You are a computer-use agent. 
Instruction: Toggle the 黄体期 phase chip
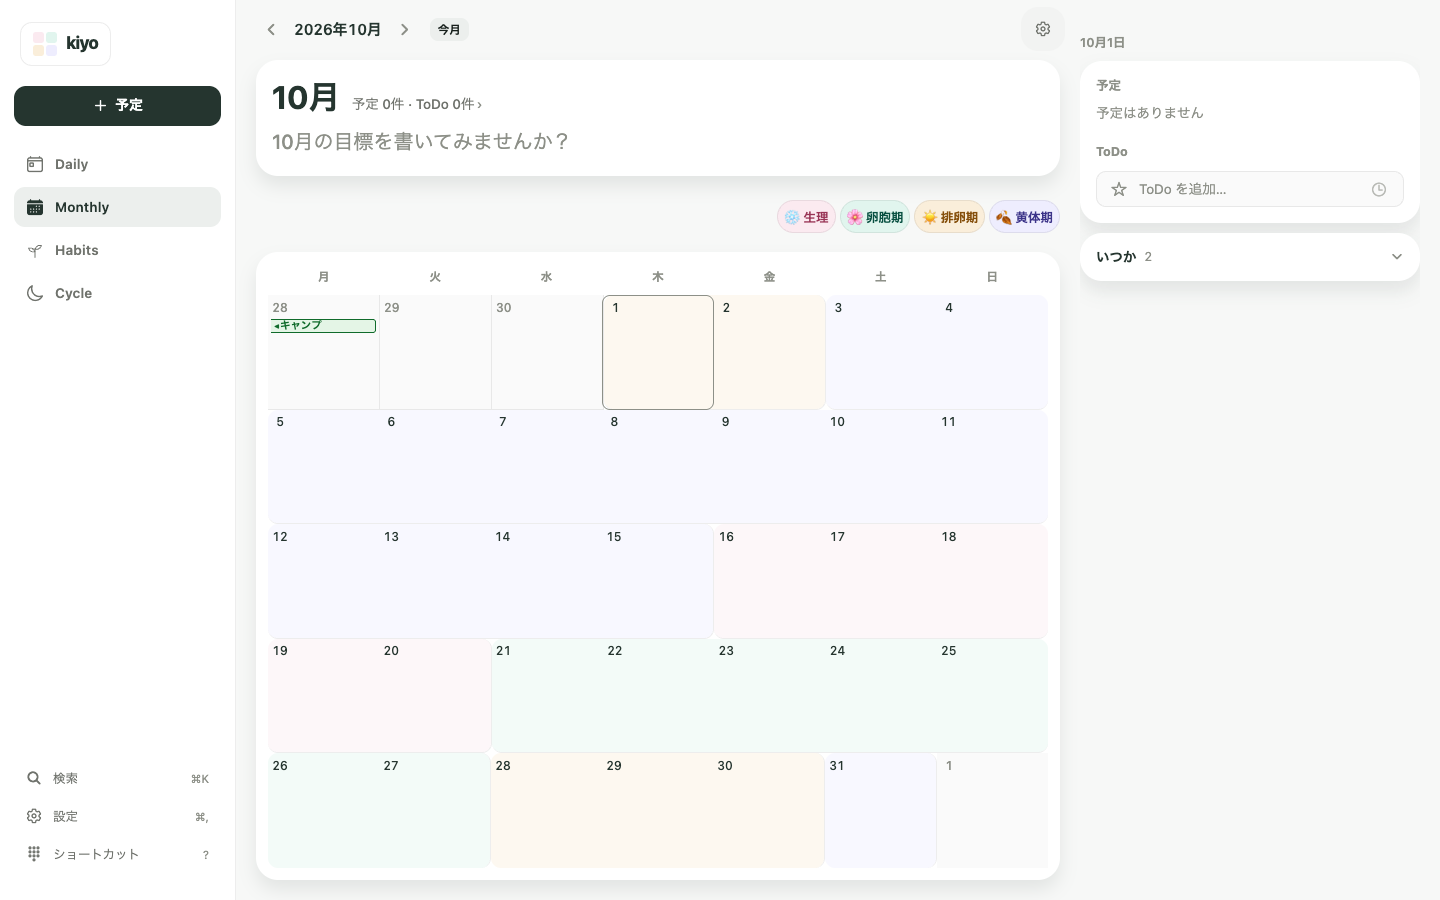pyautogui.click(x=1024, y=217)
